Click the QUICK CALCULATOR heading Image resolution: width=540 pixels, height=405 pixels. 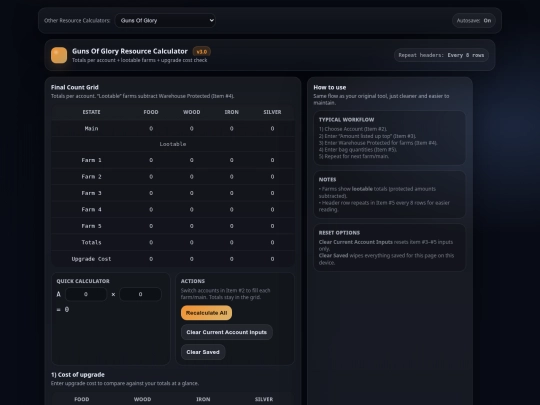[x=83, y=281]
